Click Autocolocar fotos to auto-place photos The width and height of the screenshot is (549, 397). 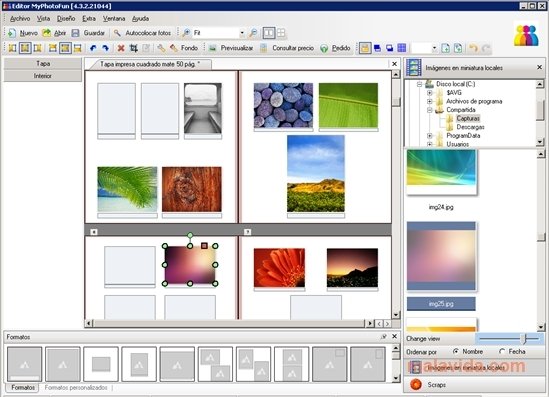[x=143, y=33]
